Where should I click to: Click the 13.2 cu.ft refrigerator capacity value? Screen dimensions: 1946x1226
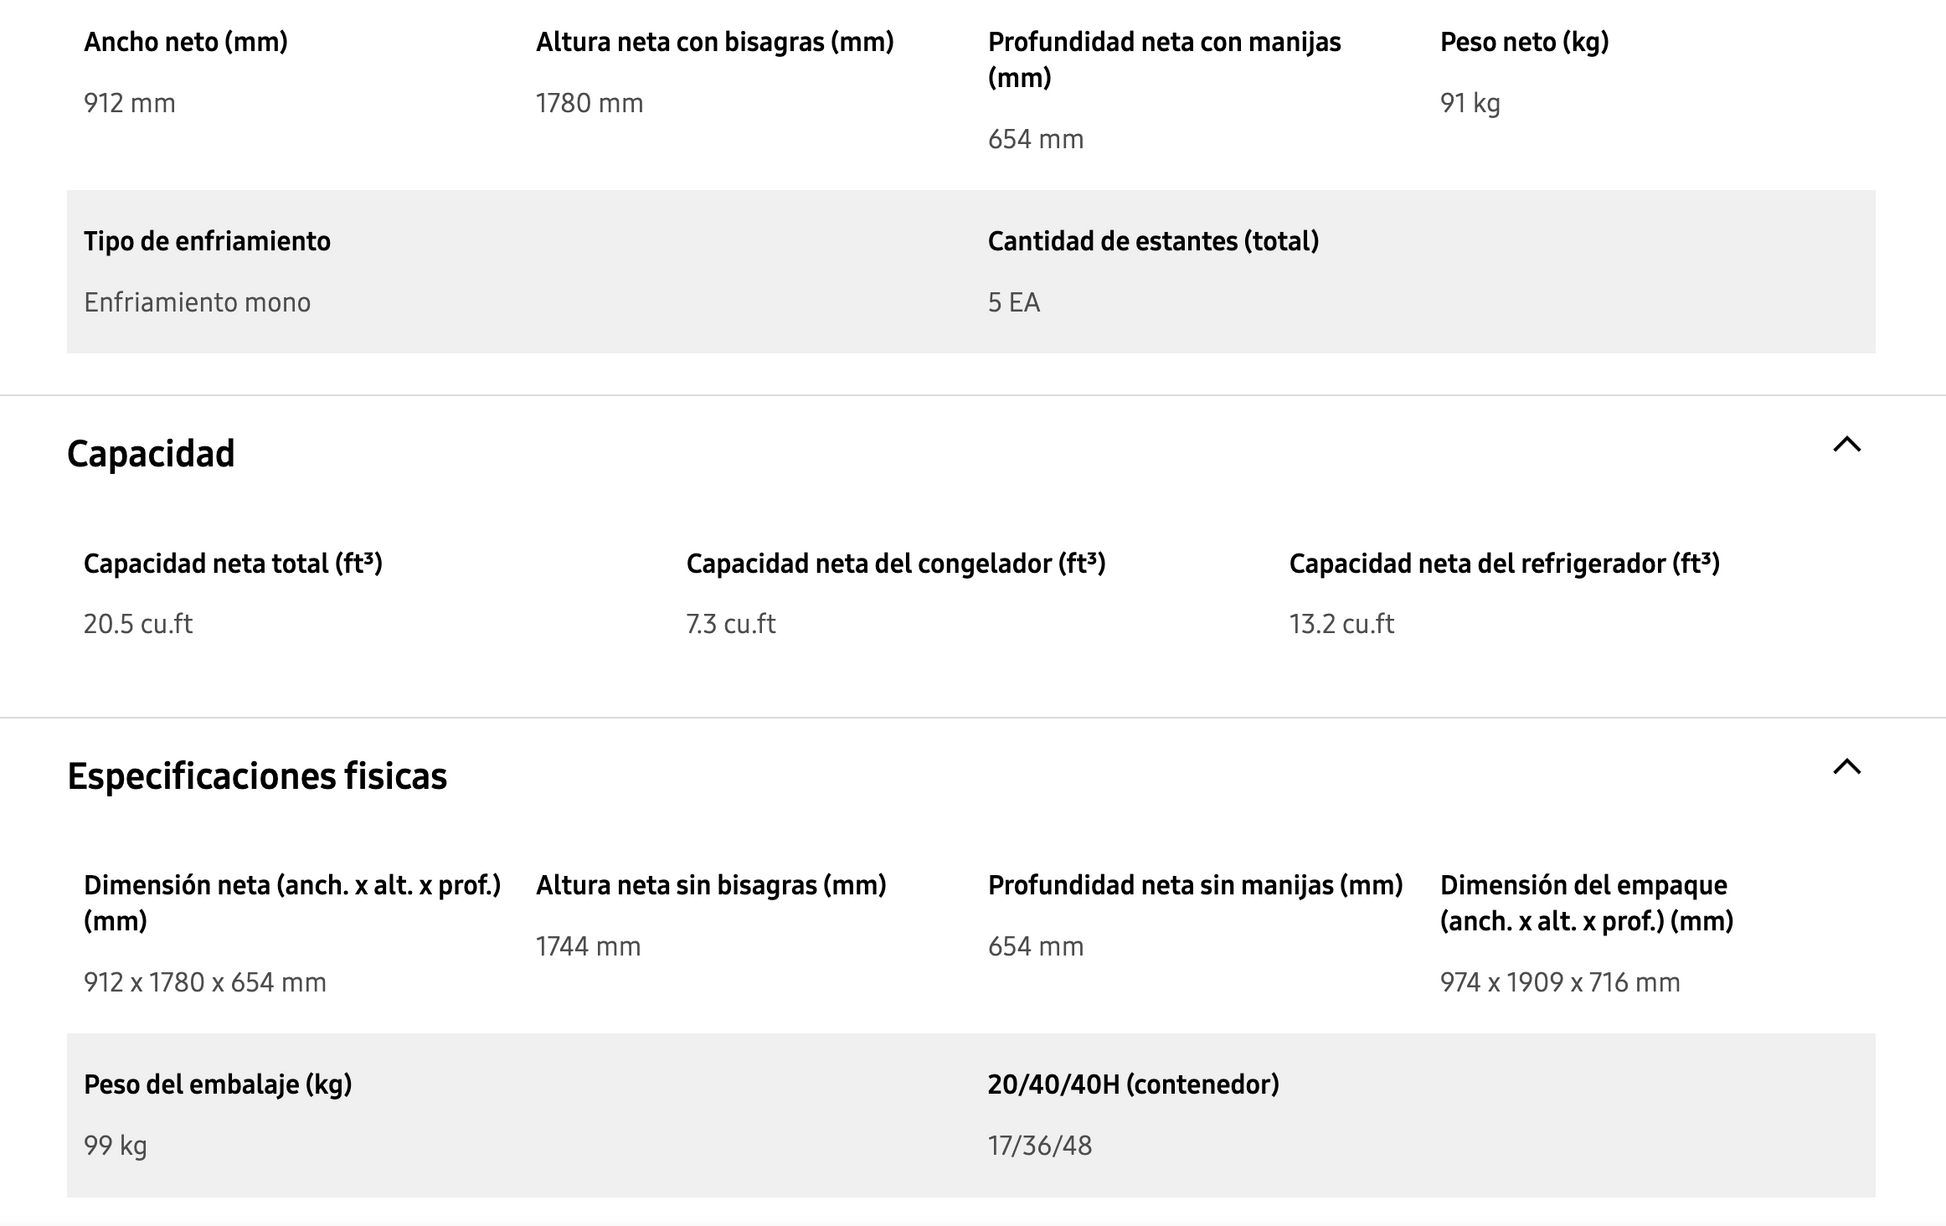(1341, 624)
